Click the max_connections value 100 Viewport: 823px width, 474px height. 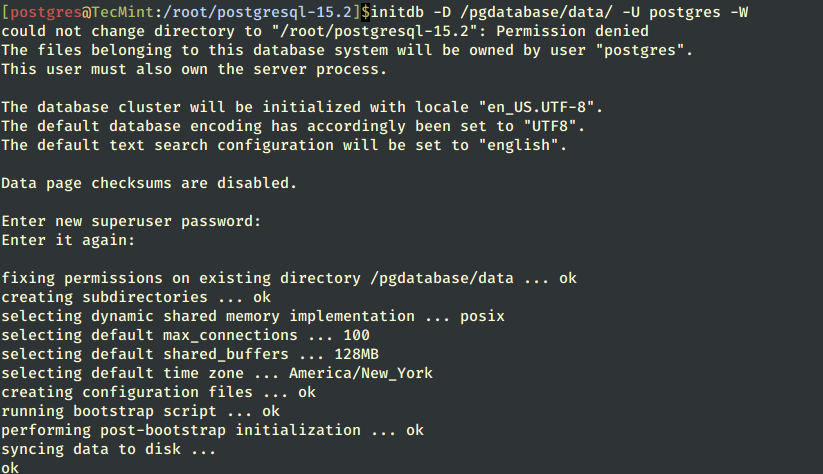(355, 335)
